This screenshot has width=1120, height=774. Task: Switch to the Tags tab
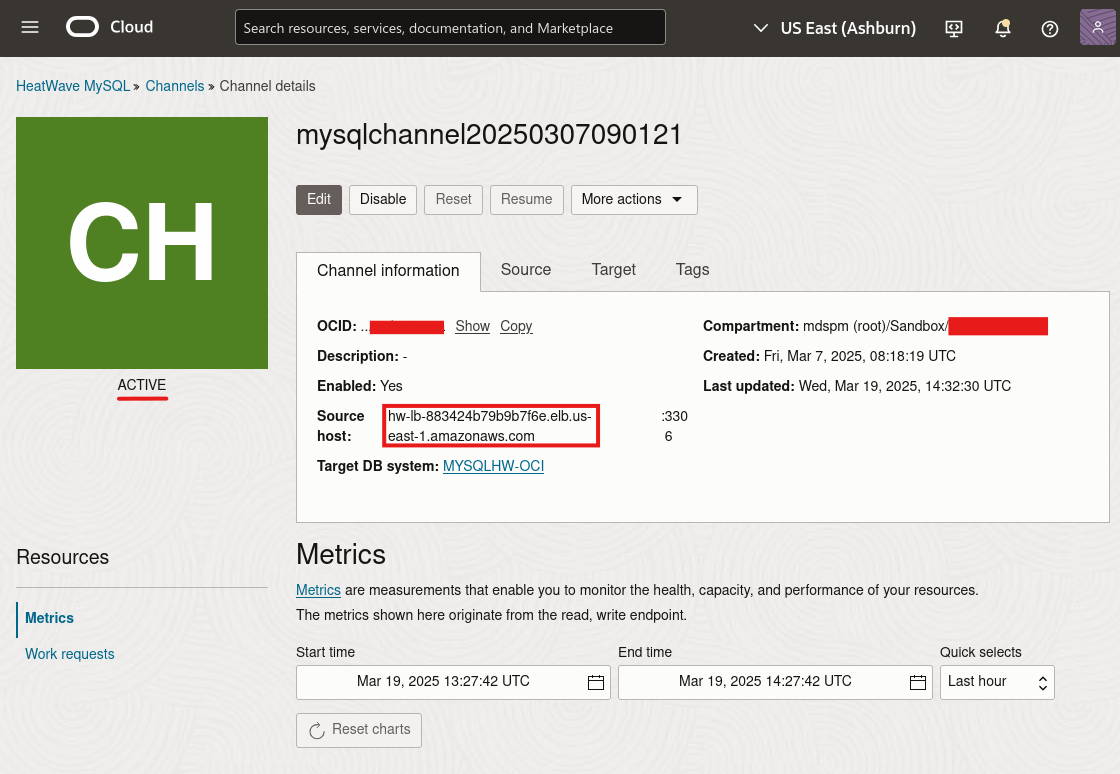click(x=692, y=270)
